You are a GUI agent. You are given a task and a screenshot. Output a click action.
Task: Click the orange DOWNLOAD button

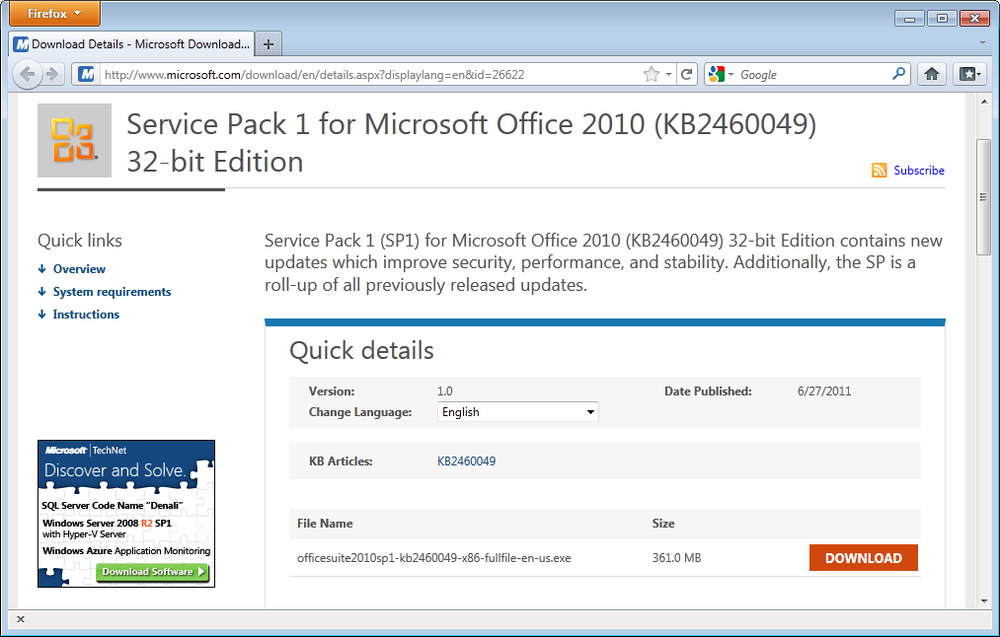point(864,558)
